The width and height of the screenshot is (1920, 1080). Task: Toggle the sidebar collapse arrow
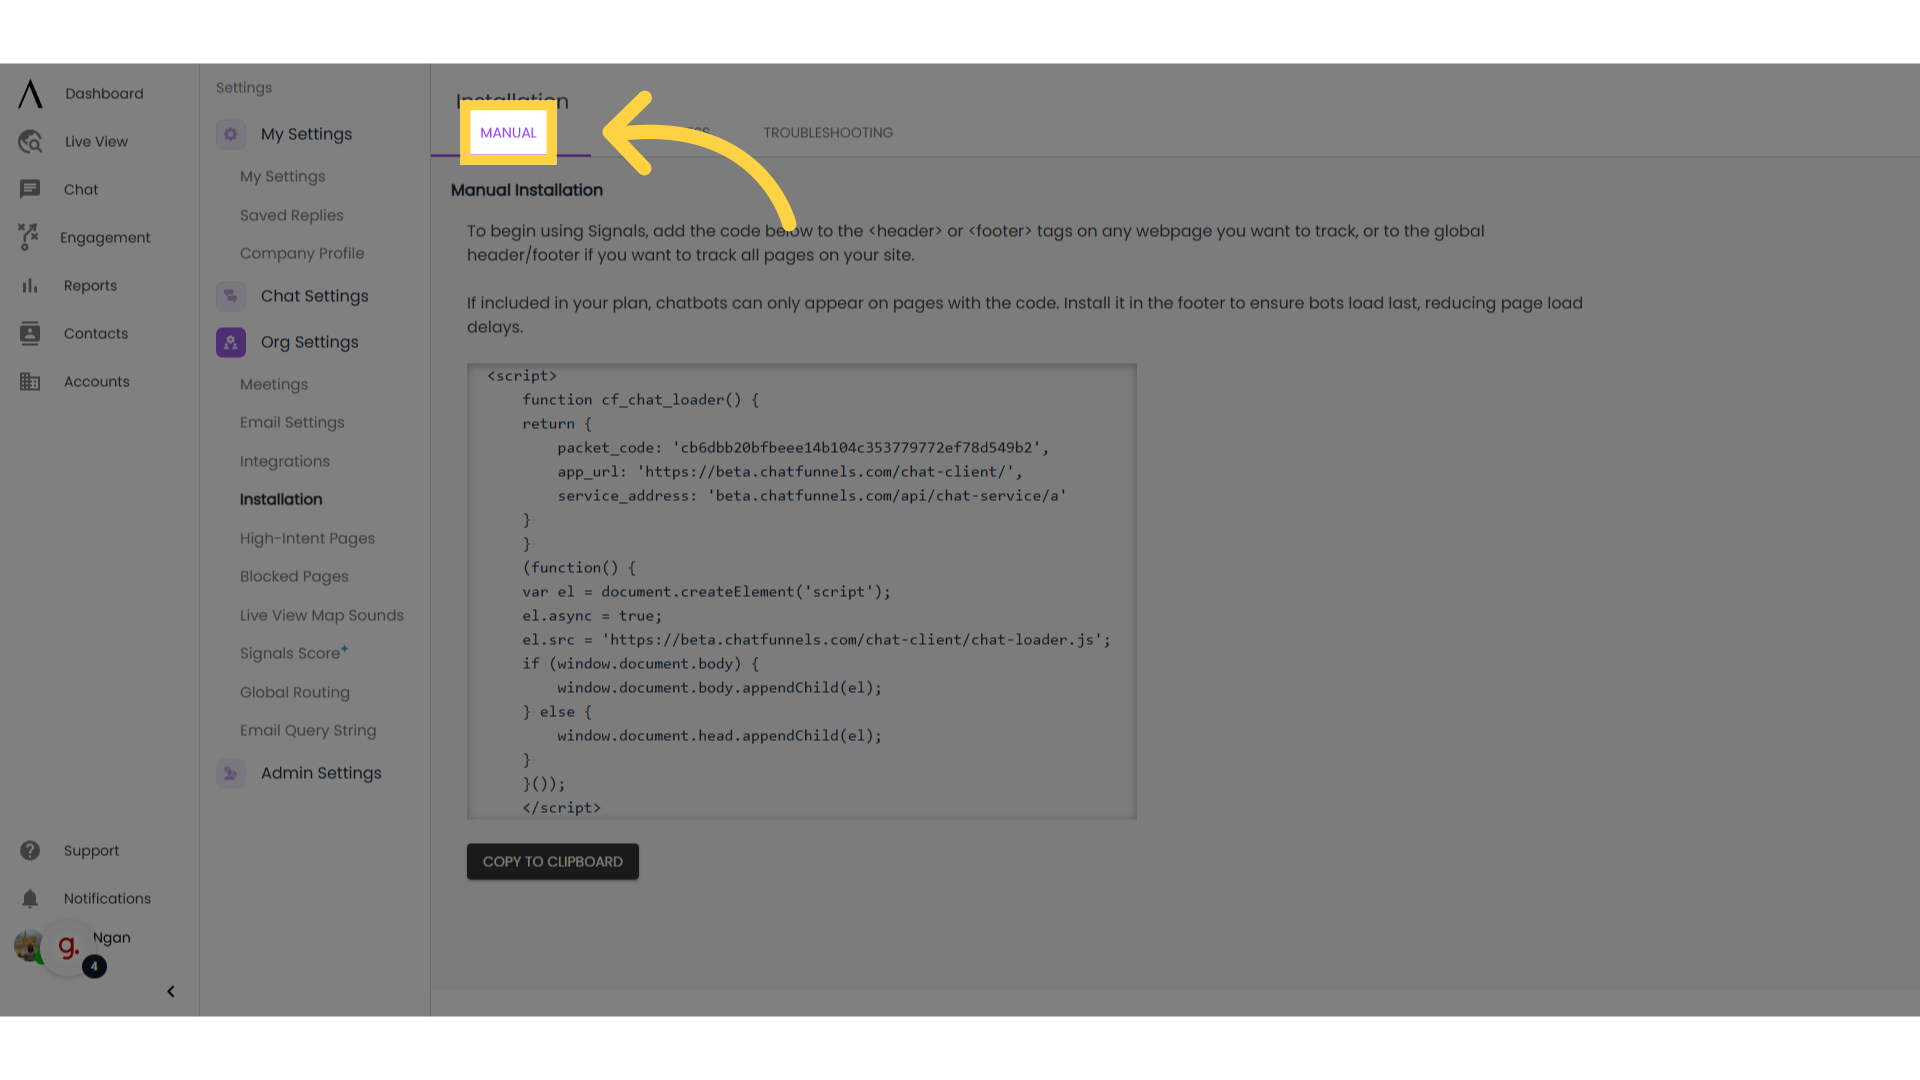point(171,992)
